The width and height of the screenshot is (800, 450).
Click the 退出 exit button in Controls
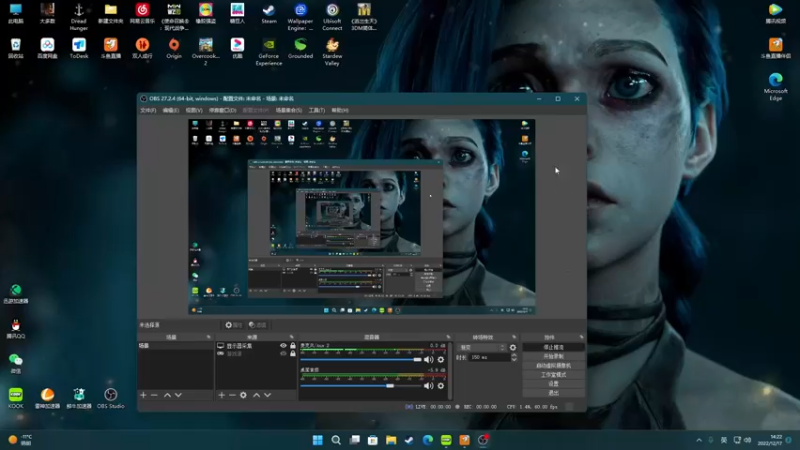[554, 393]
